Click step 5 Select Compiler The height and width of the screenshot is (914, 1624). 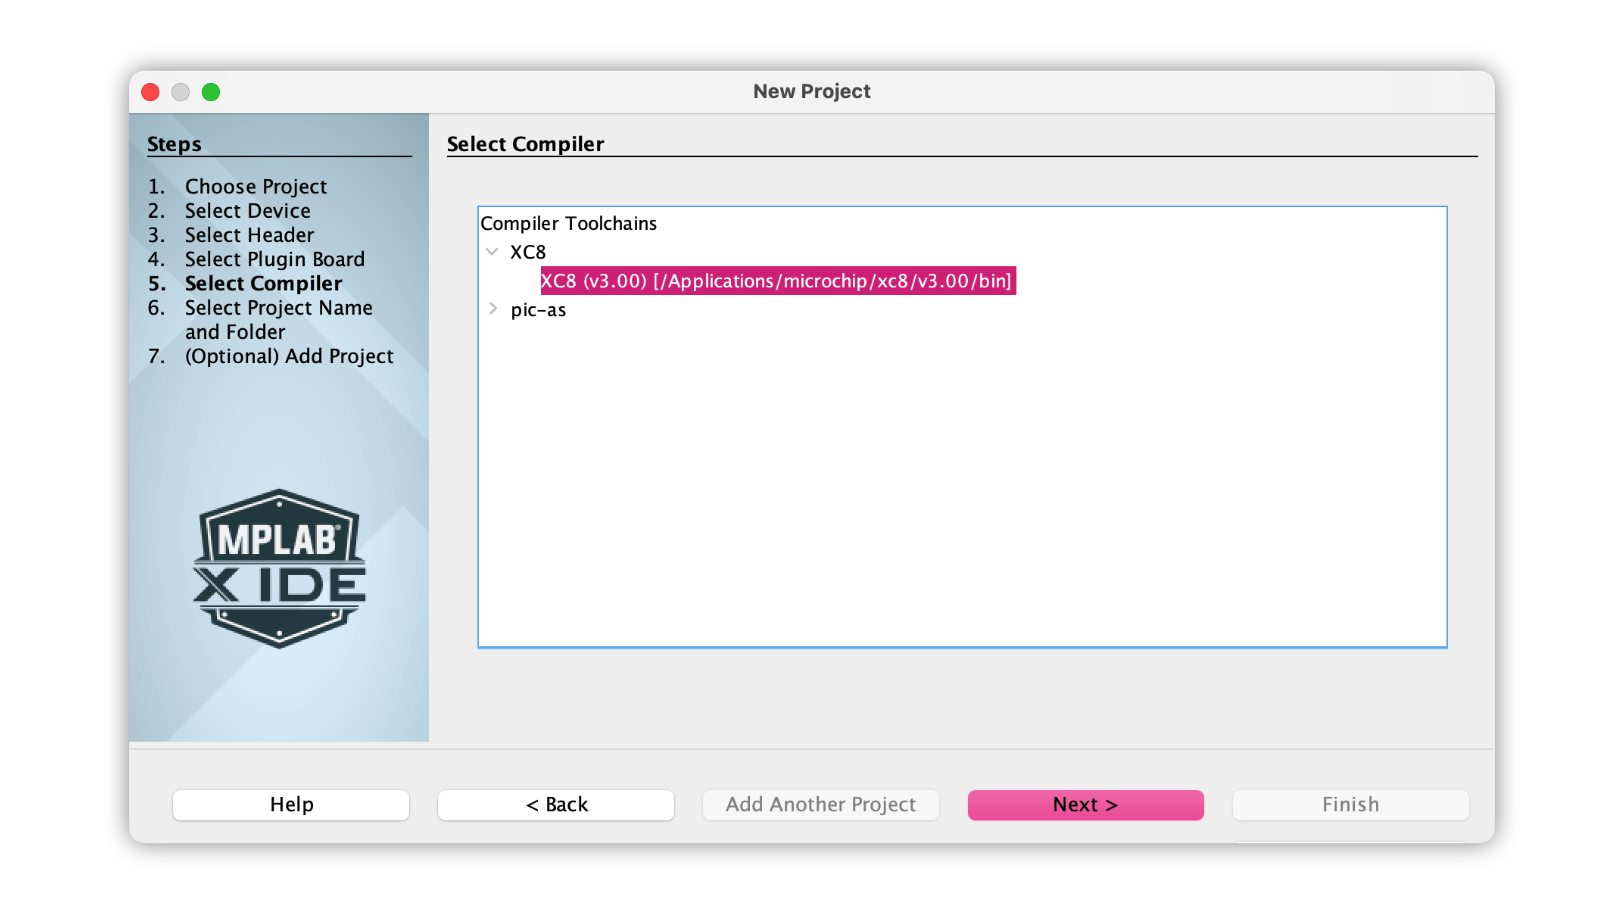tap(263, 284)
